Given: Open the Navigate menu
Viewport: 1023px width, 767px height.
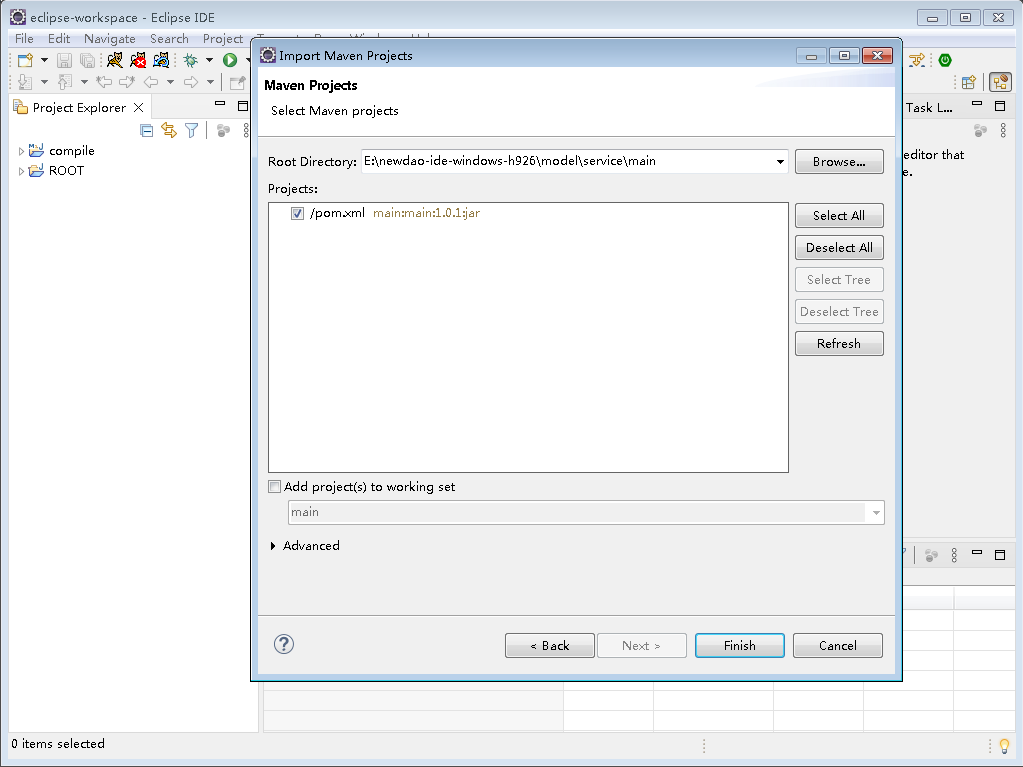Looking at the screenshot, I should [x=110, y=38].
